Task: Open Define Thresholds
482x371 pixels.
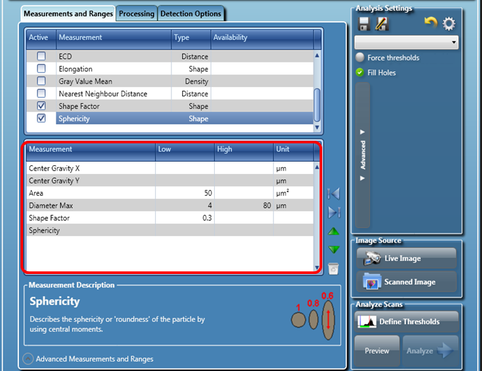Action: pos(406,321)
